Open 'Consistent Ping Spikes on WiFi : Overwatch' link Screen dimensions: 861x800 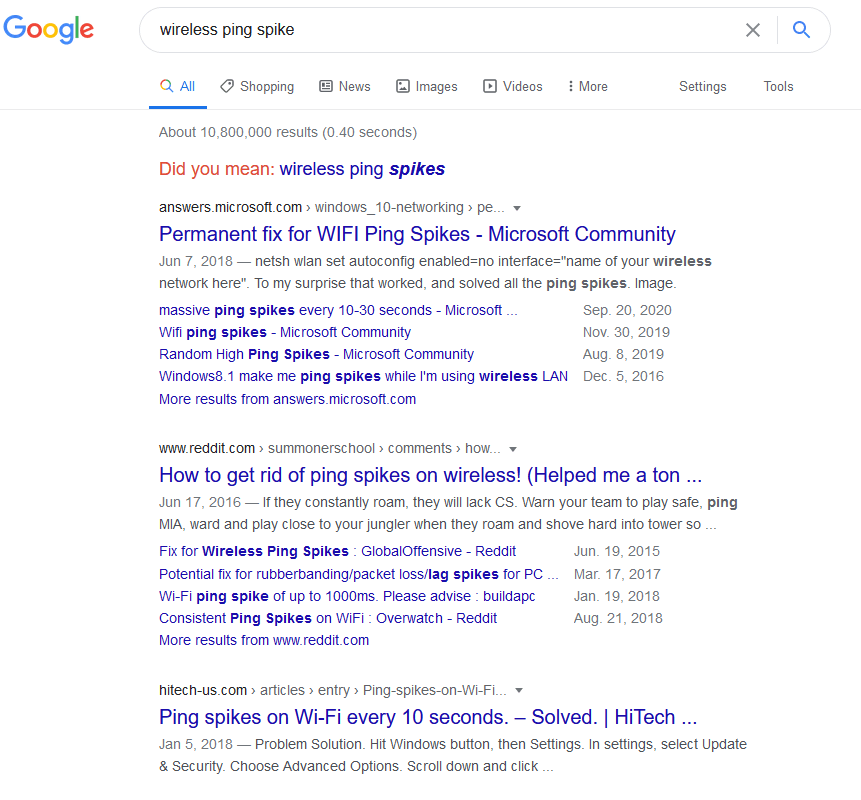(328, 618)
